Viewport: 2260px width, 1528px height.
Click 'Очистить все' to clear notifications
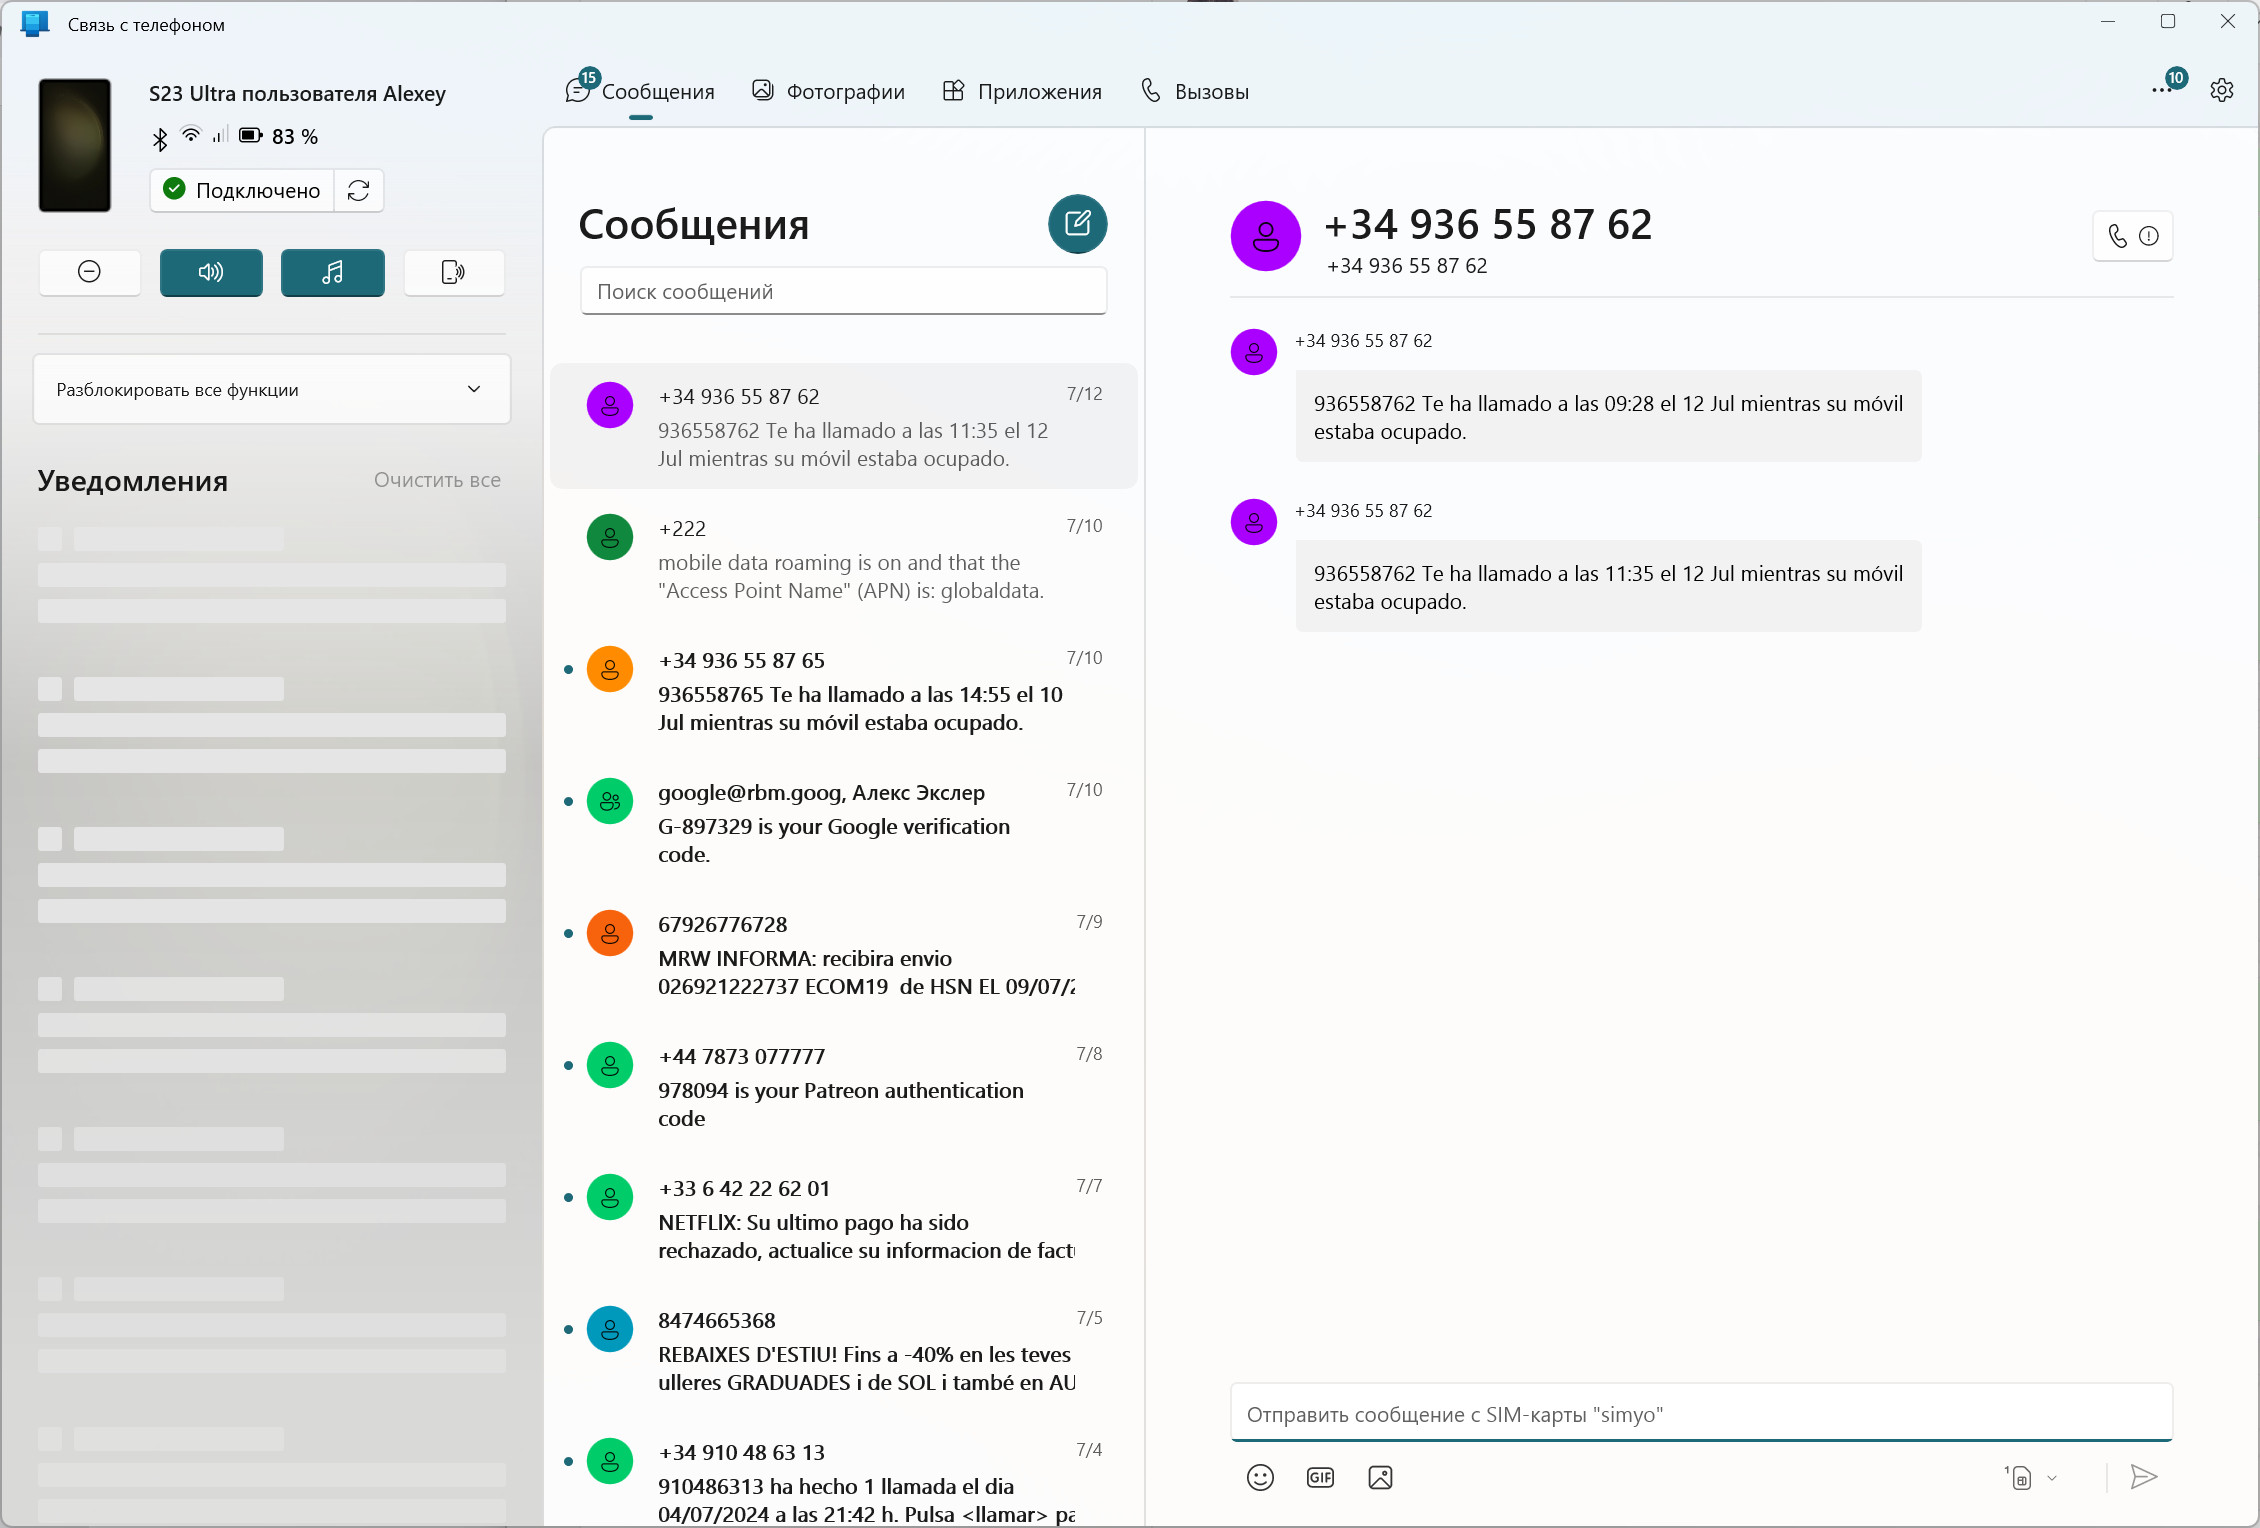pos(437,480)
